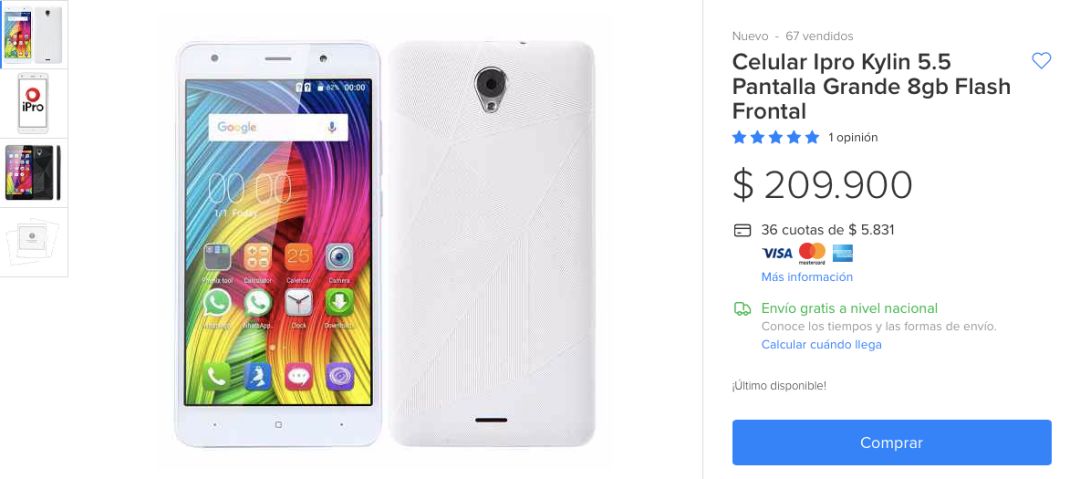The height and width of the screenshot is (479, 1080).
Task: Click the American Express logo
Action: 842,253
